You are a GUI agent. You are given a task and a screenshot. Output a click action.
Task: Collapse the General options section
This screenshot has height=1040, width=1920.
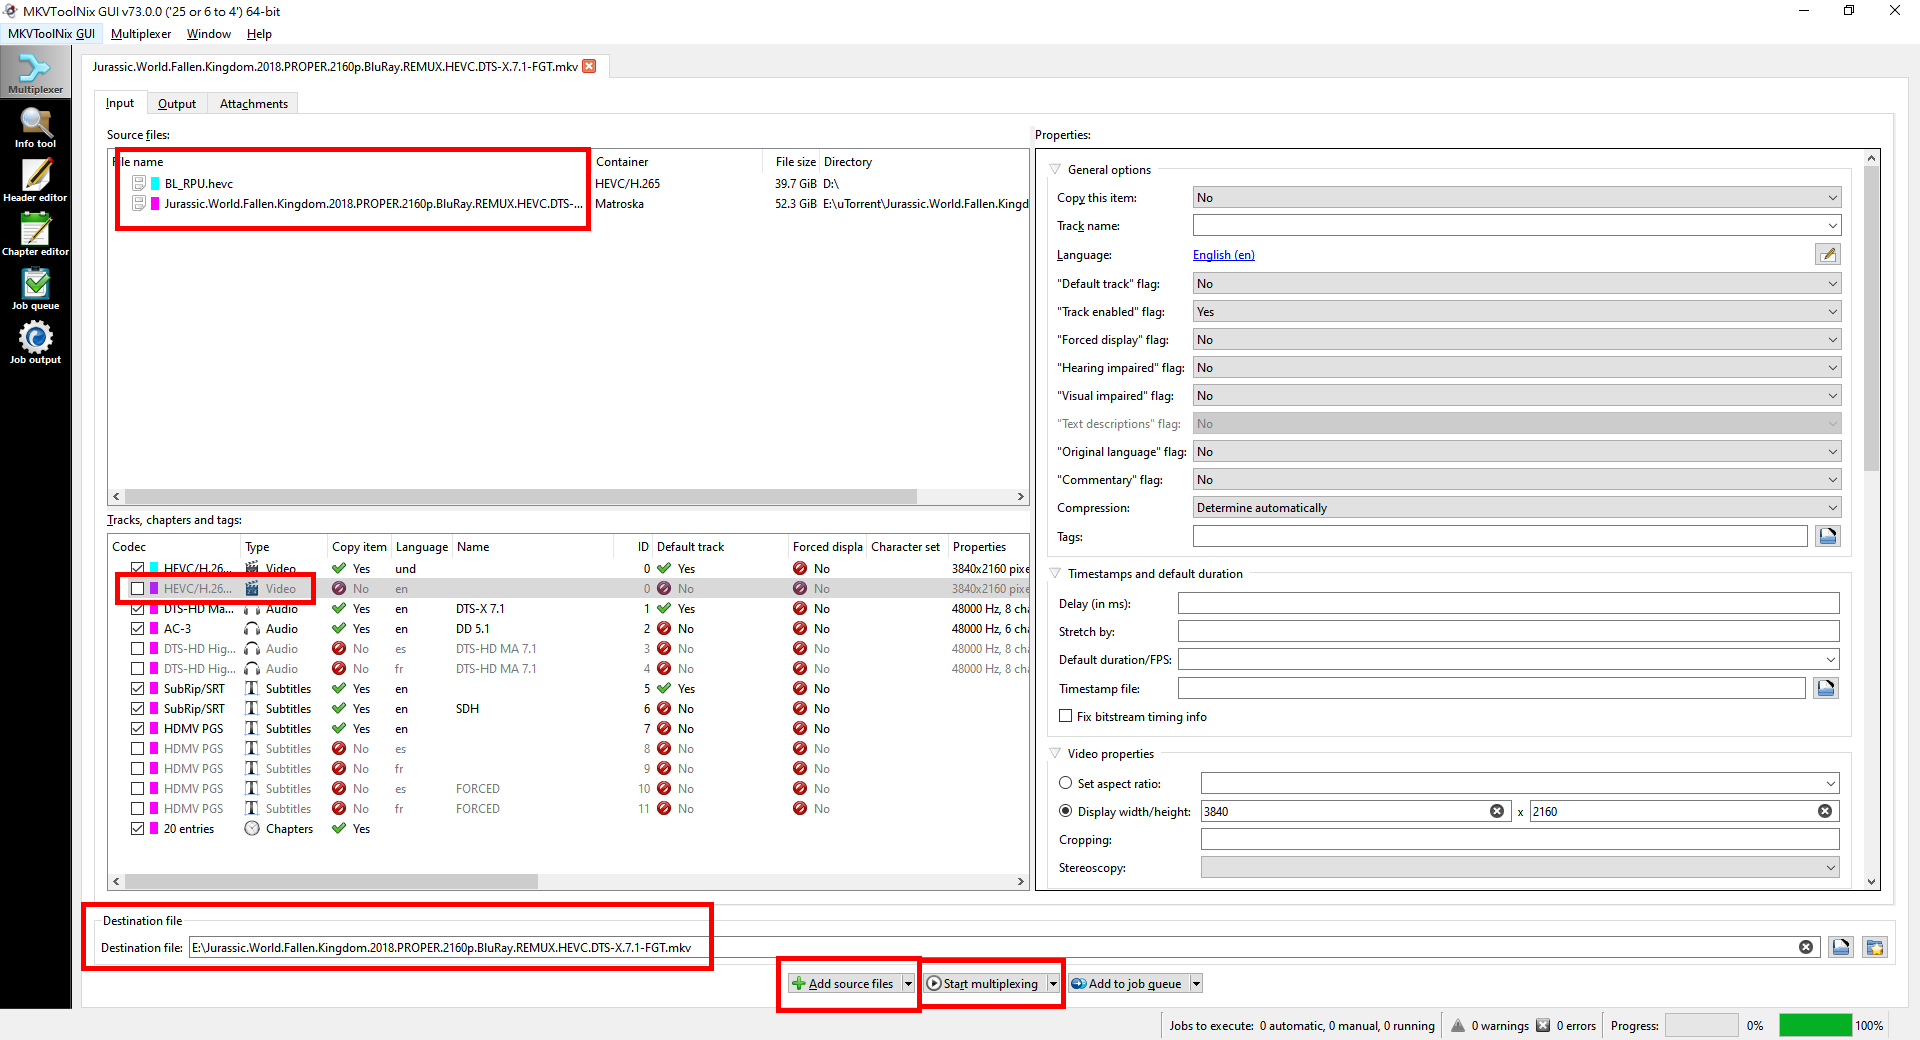pyautogui.click(x=1055, y=169)
